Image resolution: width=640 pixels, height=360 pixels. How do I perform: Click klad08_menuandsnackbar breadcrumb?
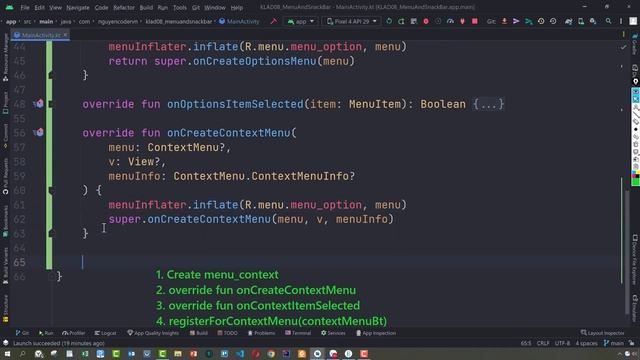click(179, 21)
